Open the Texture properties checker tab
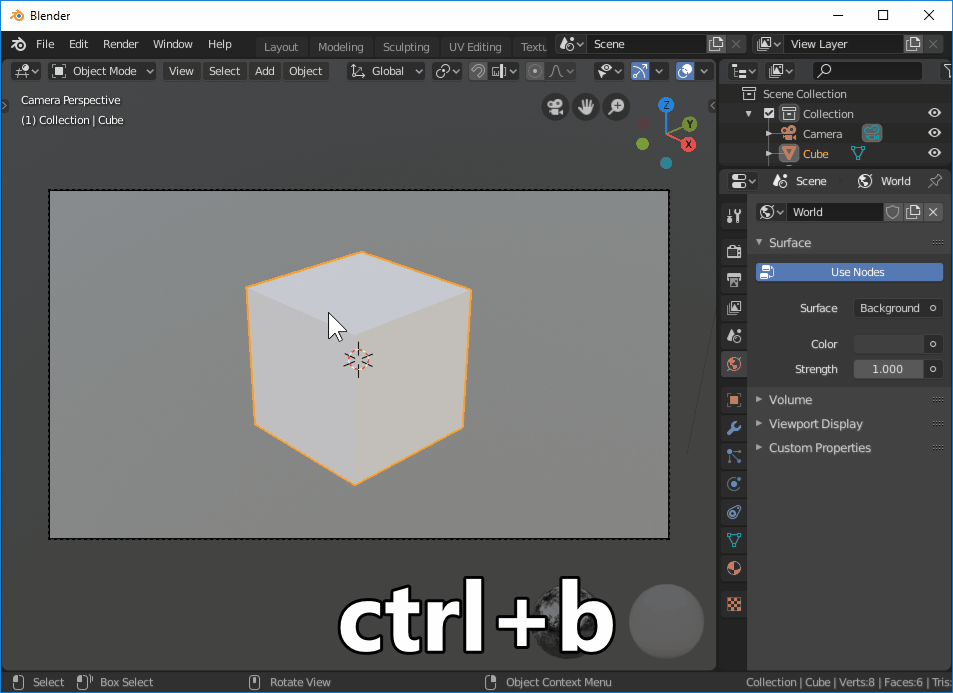This screenshot has width=953, height=693. tap(733, 603)
